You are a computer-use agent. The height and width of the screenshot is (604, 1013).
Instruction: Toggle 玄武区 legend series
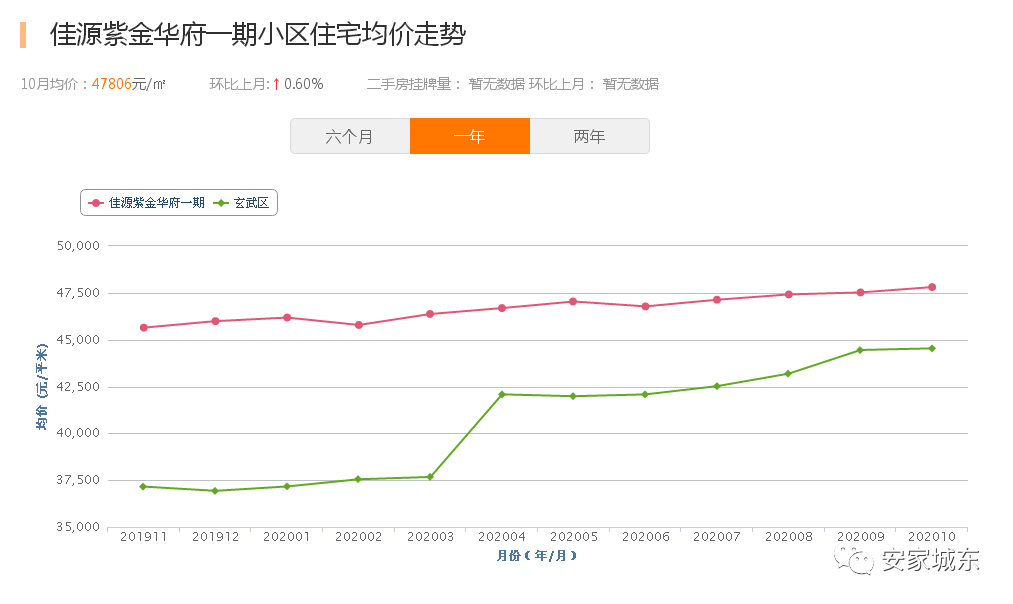coord(241,203)
